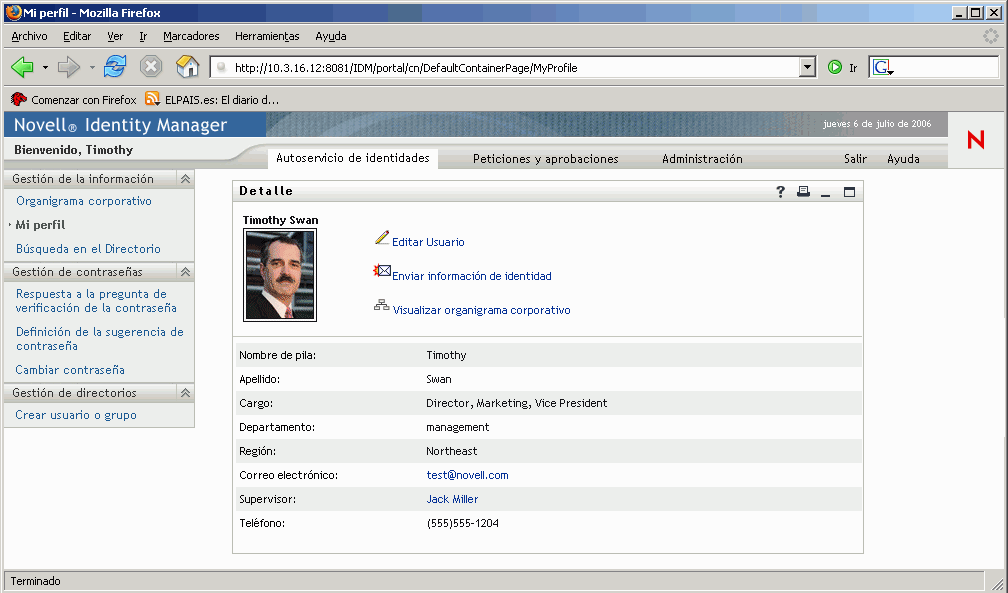The width and height of the screenshot is (1008, 593).
Task: Open the Marcadores menu
Action: [191, 36]
